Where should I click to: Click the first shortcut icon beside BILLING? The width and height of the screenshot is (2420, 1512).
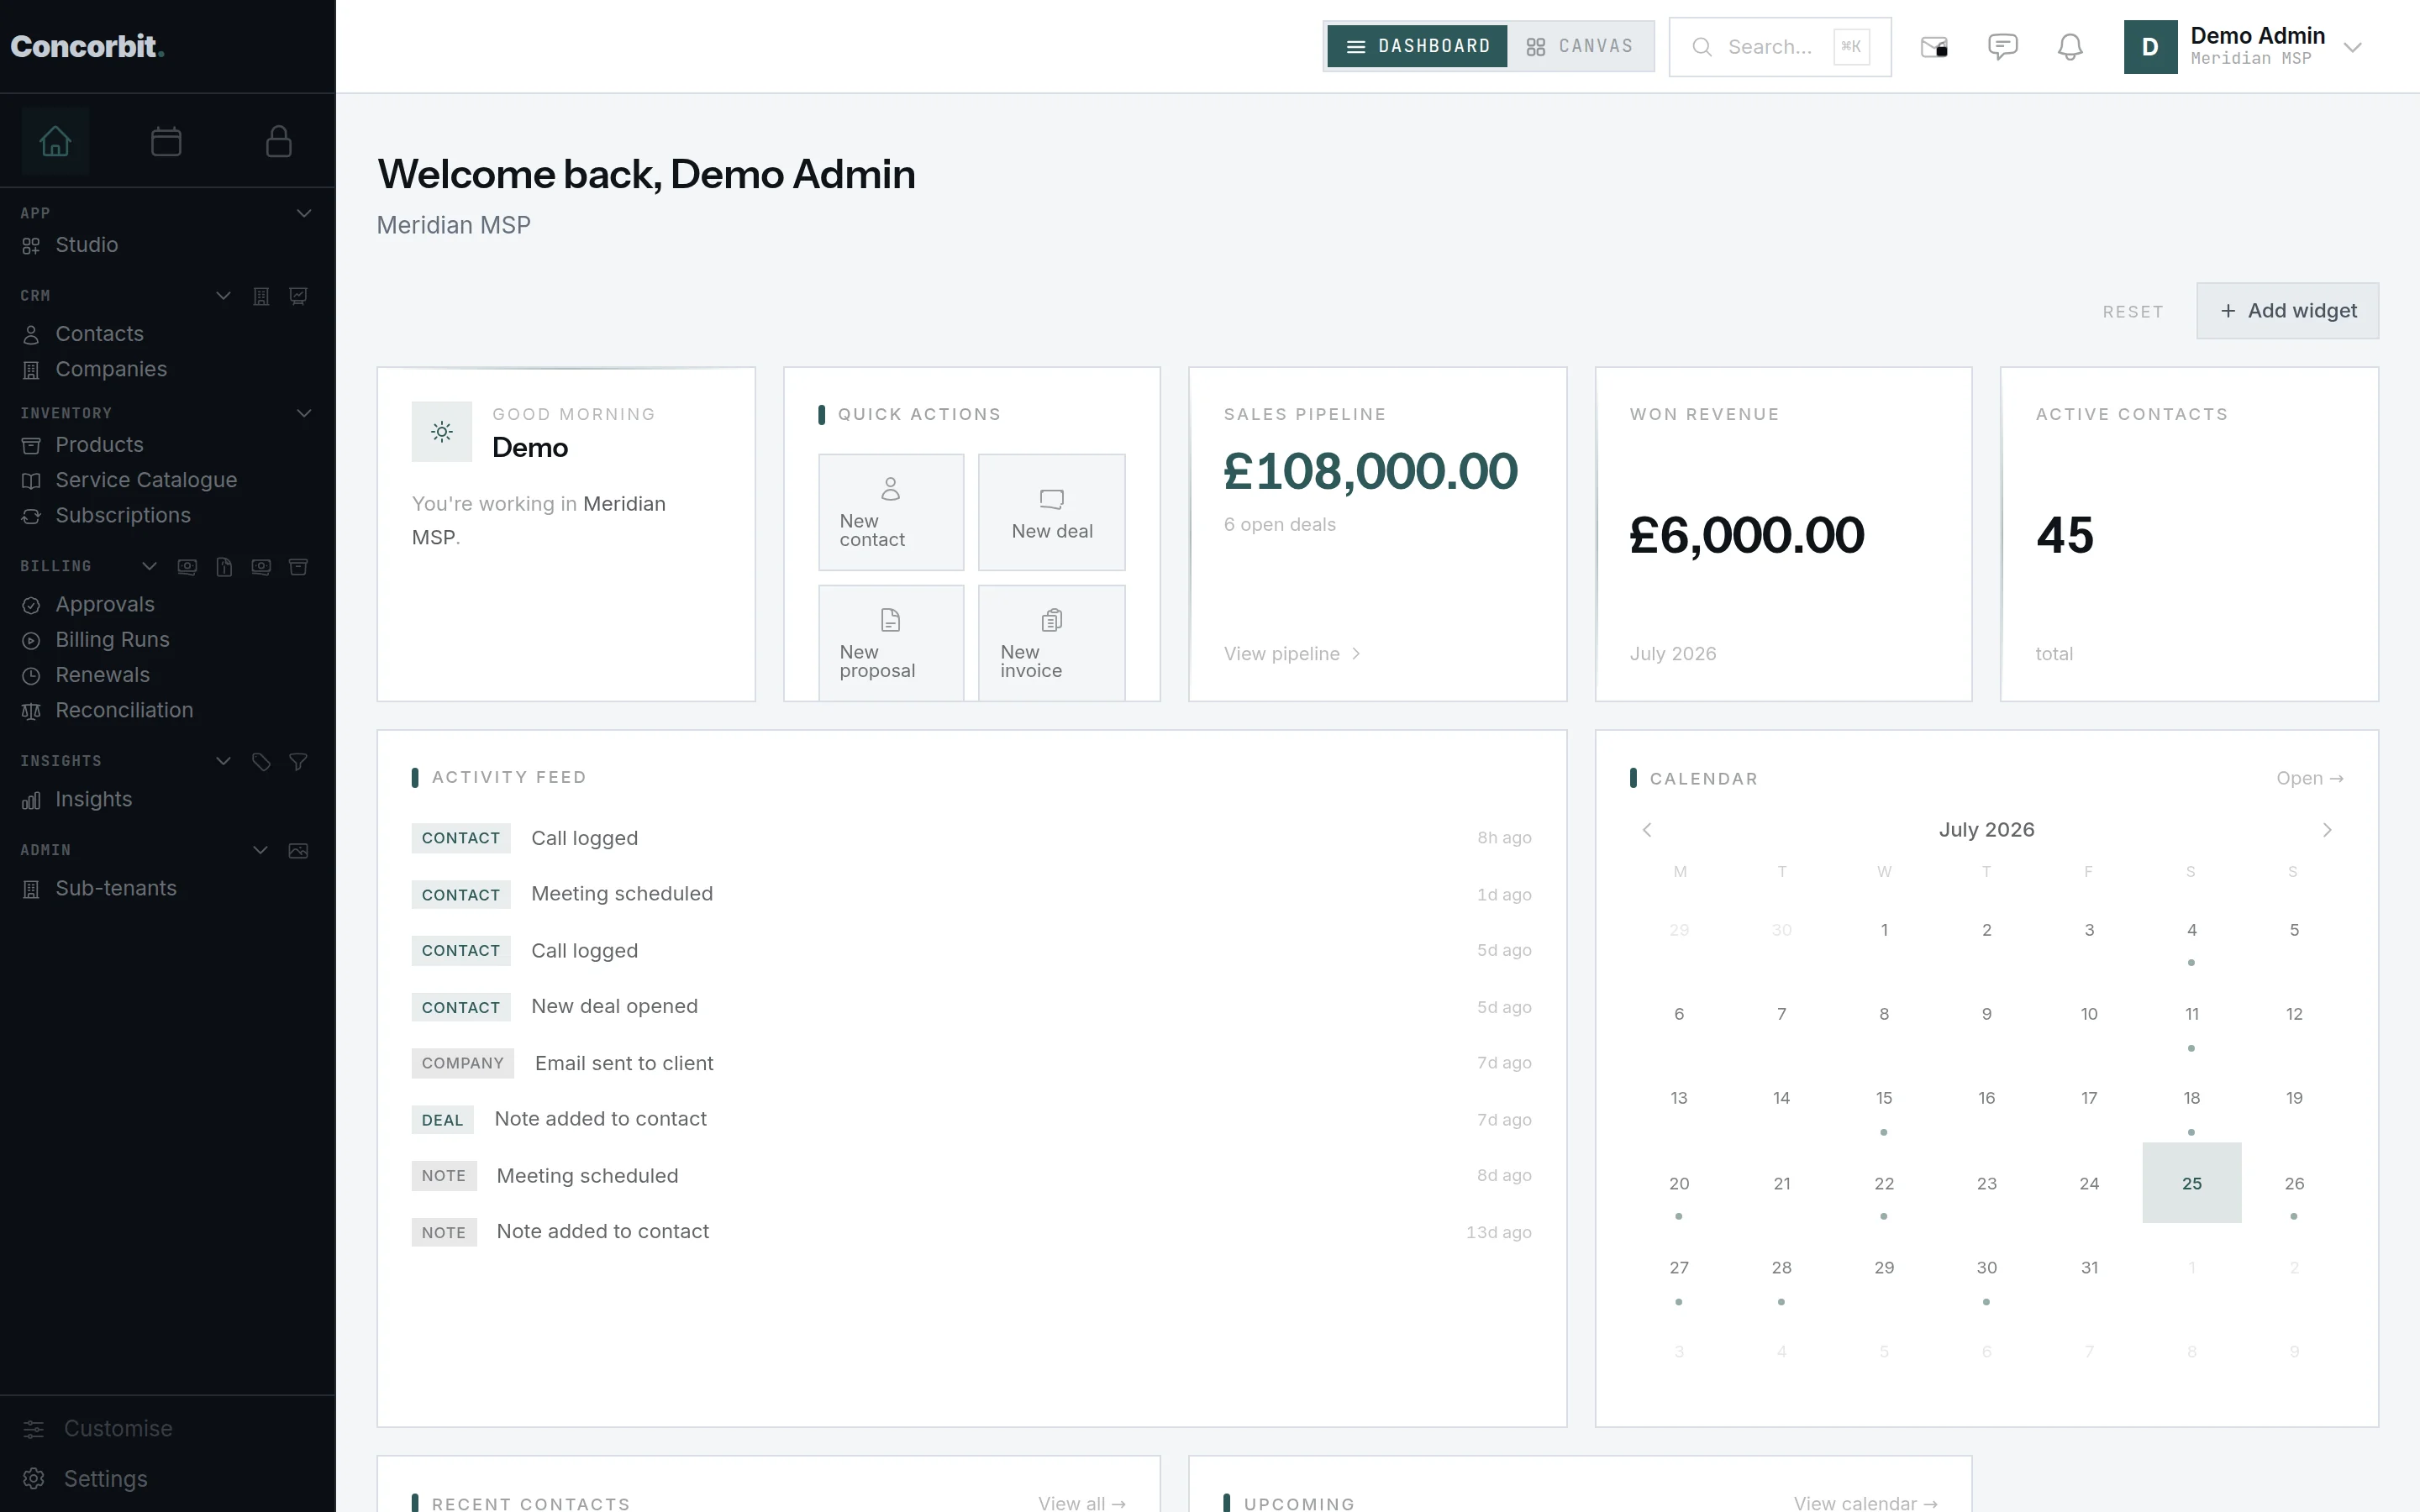point(187,567)
